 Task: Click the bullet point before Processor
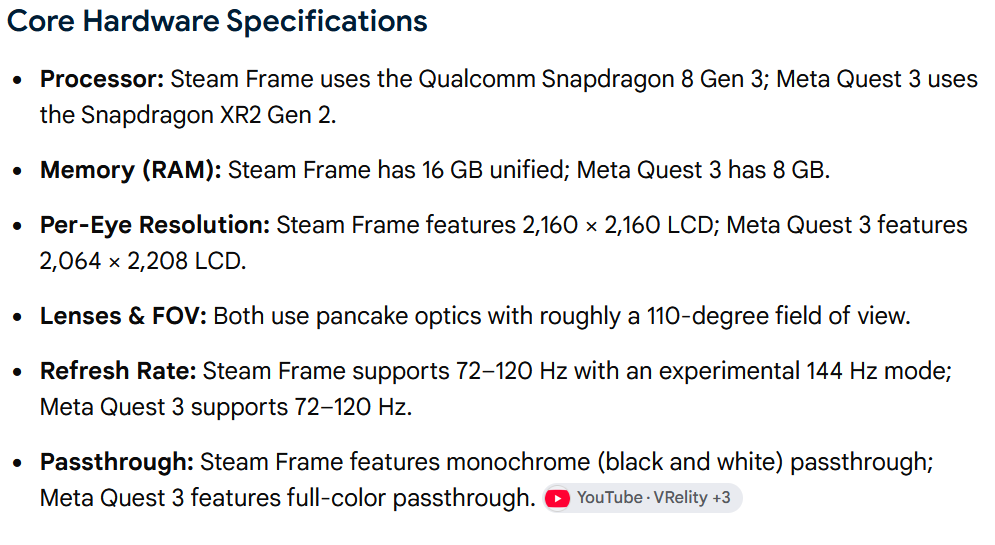(17, 81)
